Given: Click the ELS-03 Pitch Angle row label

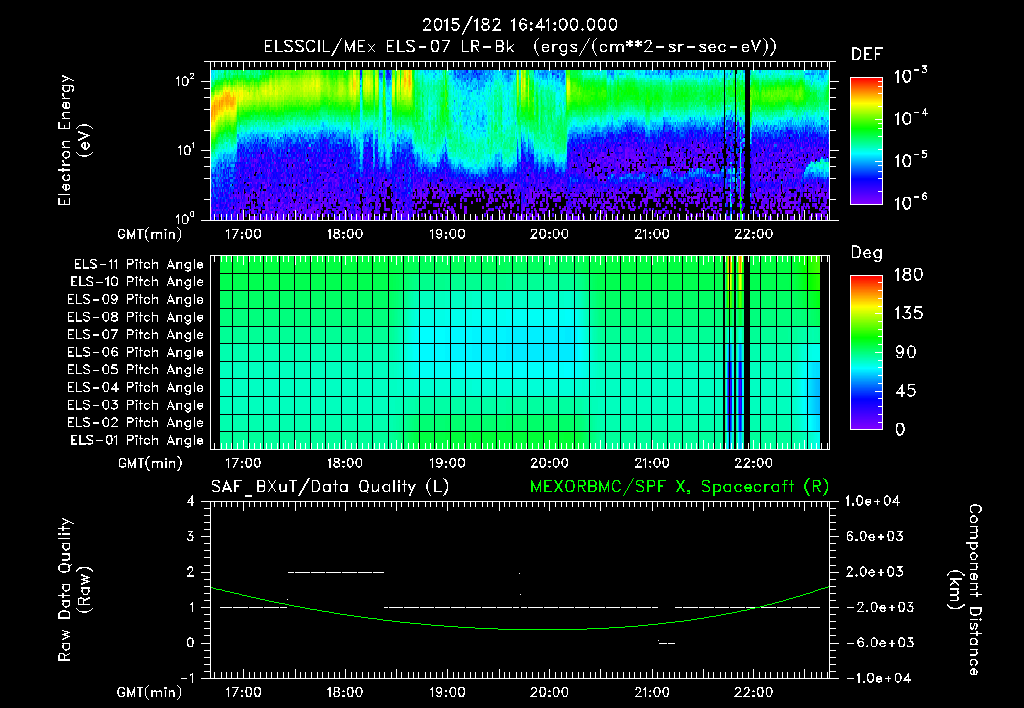Looking at the screenshot, I should (x=135, y=405).
